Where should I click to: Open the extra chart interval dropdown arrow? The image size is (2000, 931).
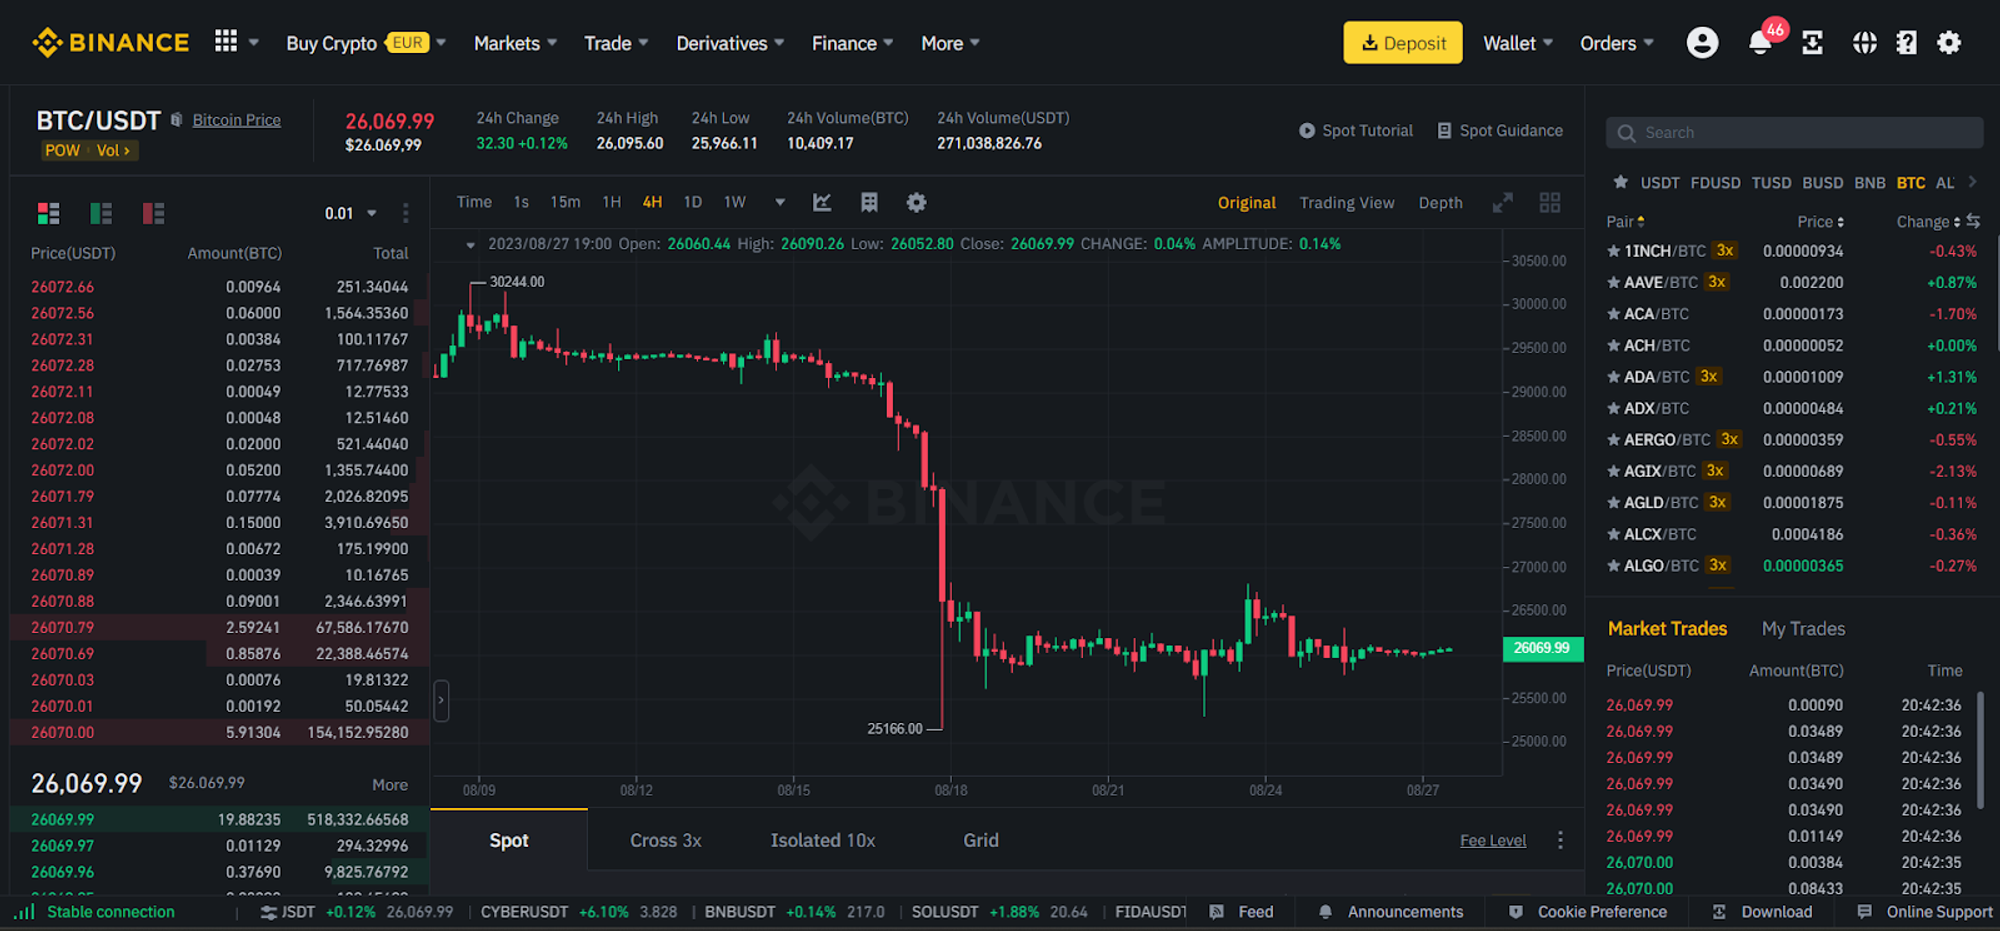(780, 202)
